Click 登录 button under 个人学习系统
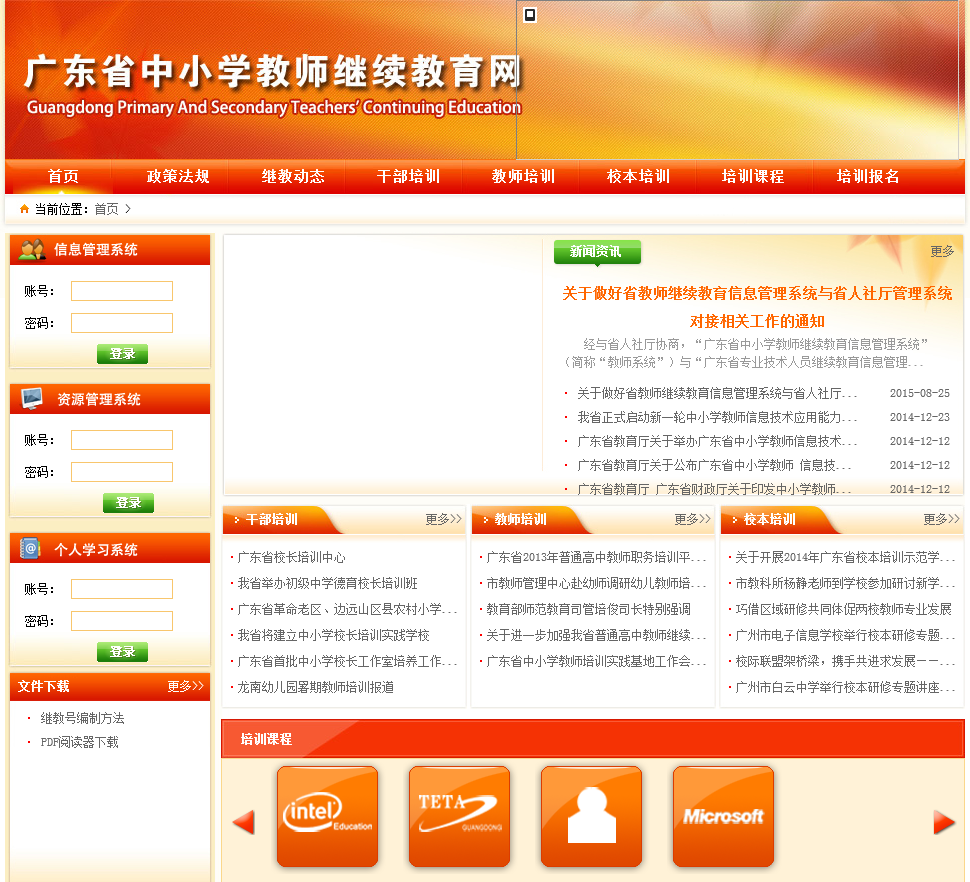The image size is (970, 882). click(122, 652)
